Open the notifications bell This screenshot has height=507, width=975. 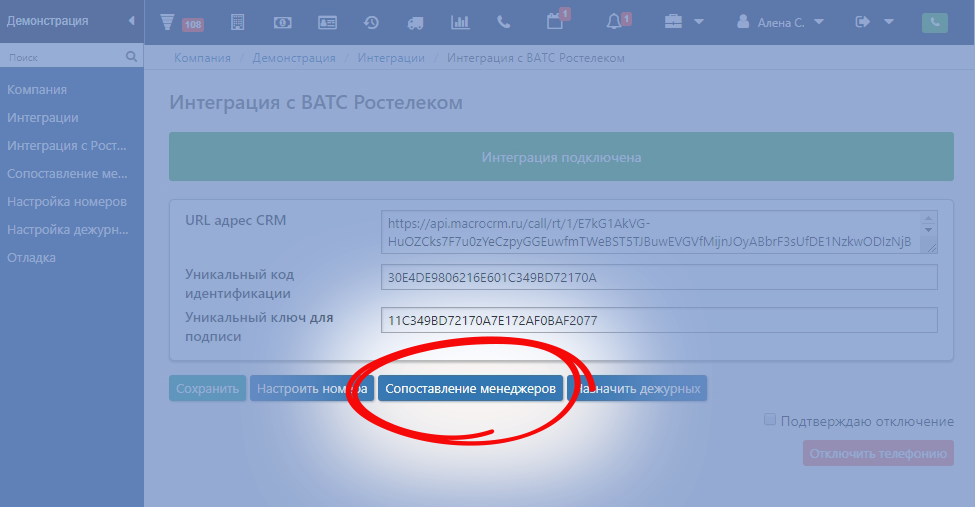[616, 22]
